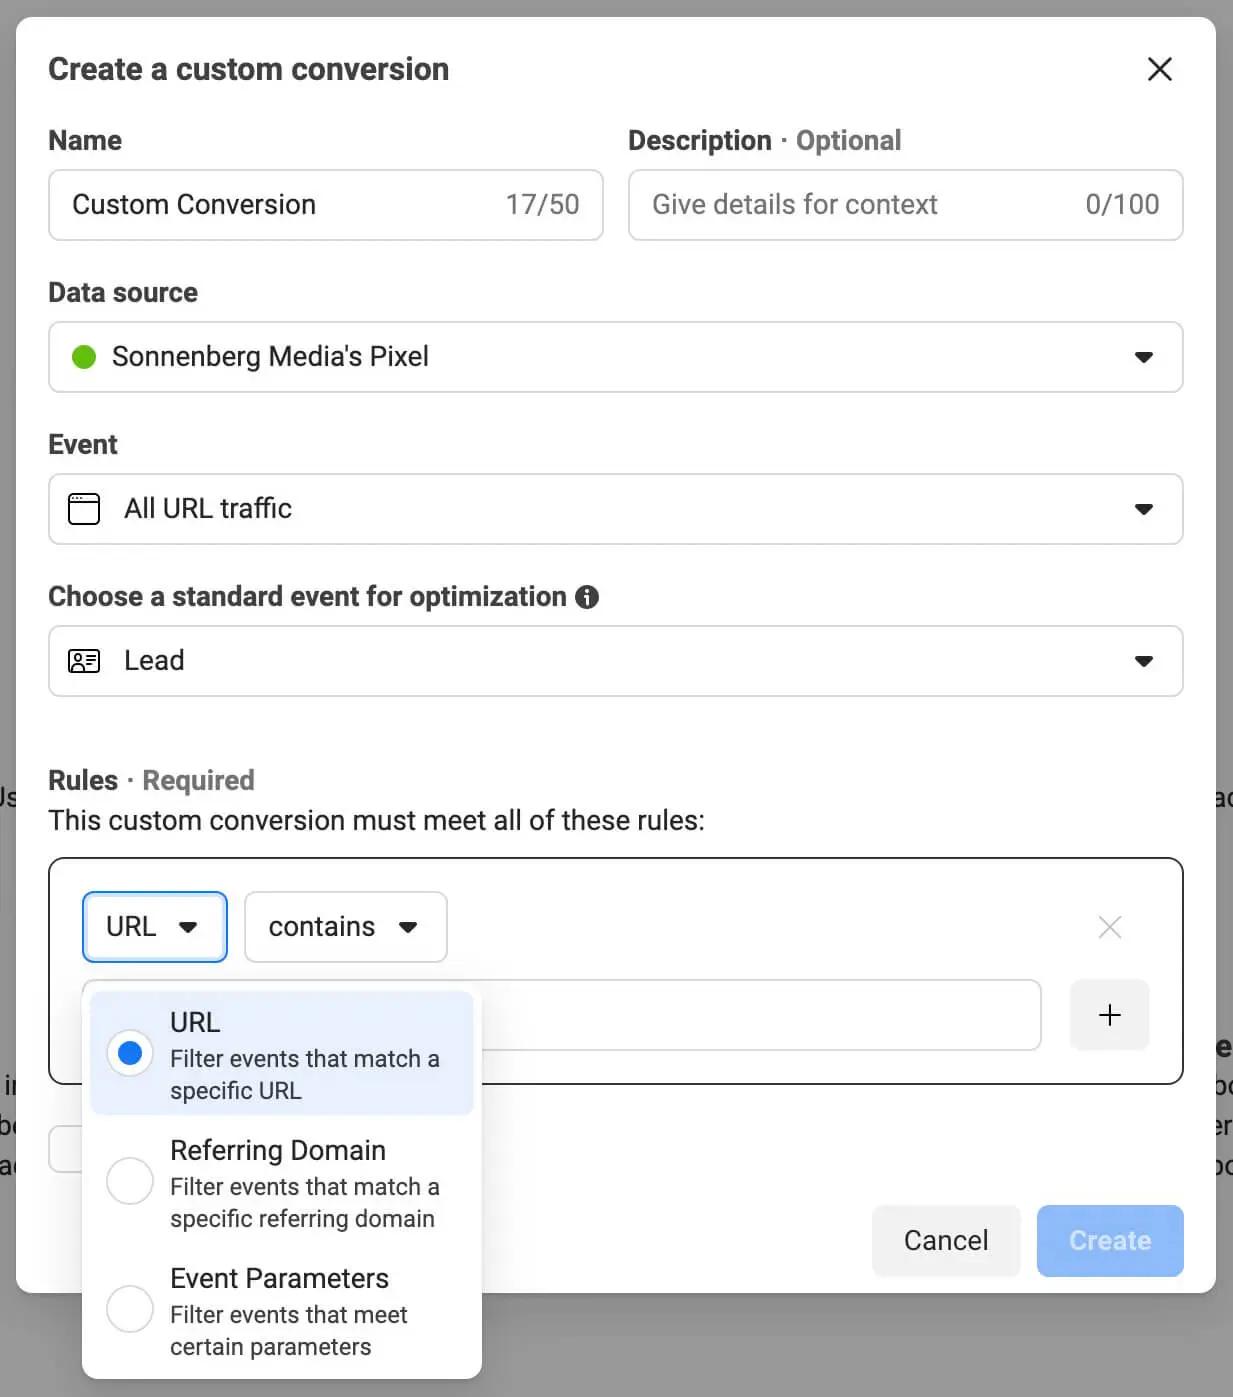Image resolution: width=1233 pixels, height=1397 pixels.
Task: Collapse the URL rule type dropdown
Action: [x=155, y=927]
